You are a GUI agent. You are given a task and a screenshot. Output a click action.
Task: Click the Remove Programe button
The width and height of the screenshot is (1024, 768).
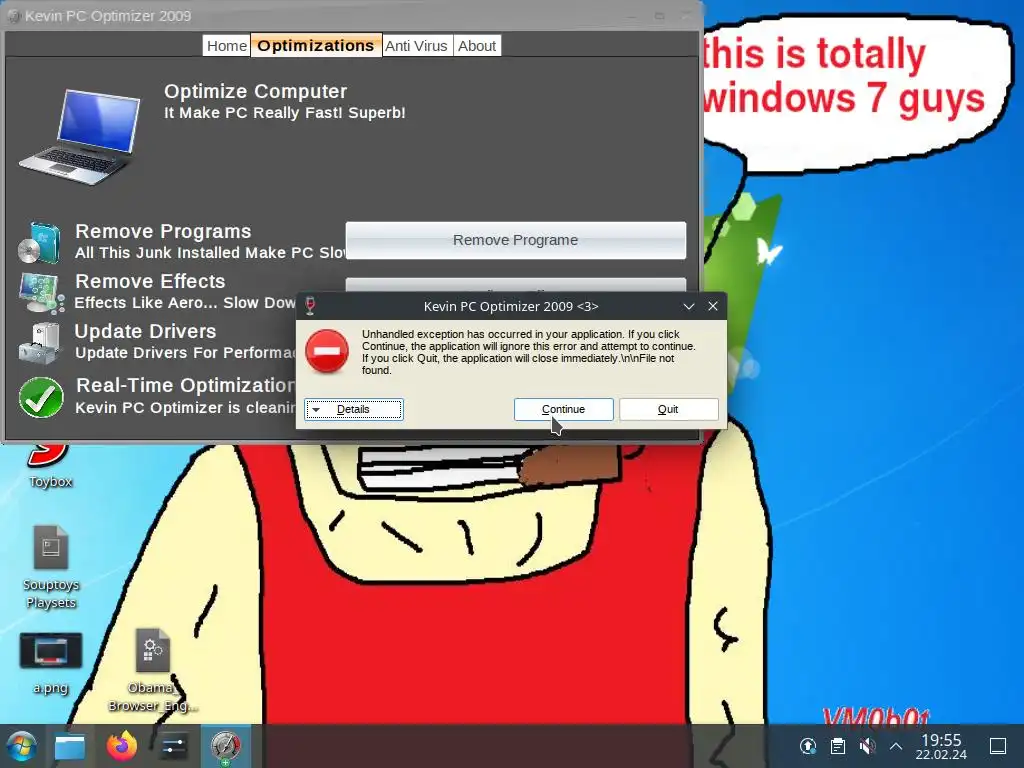pos(516,240)
